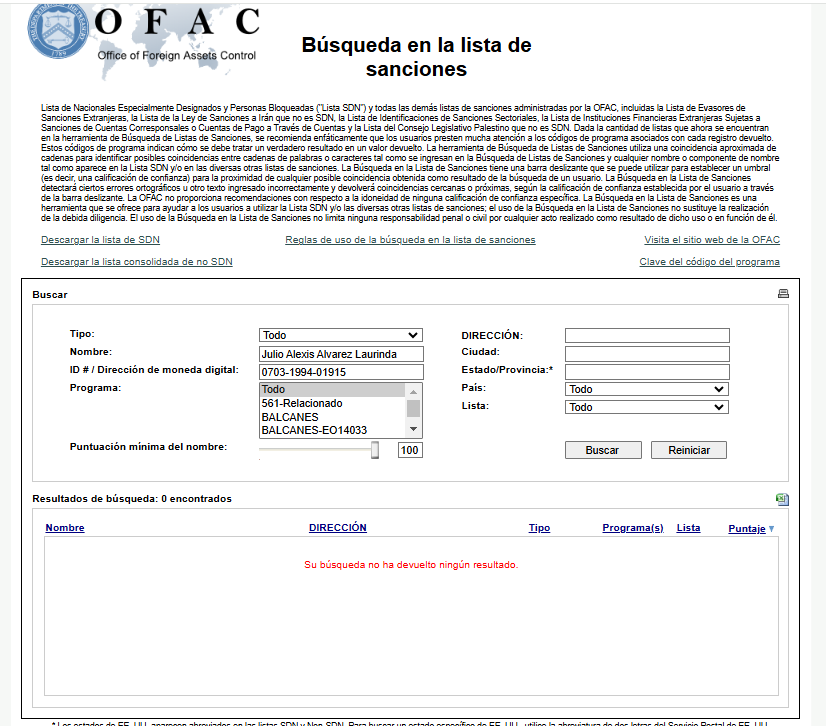
Task: Click the Puntaje sort arrow icon
Action: point(771,529)
